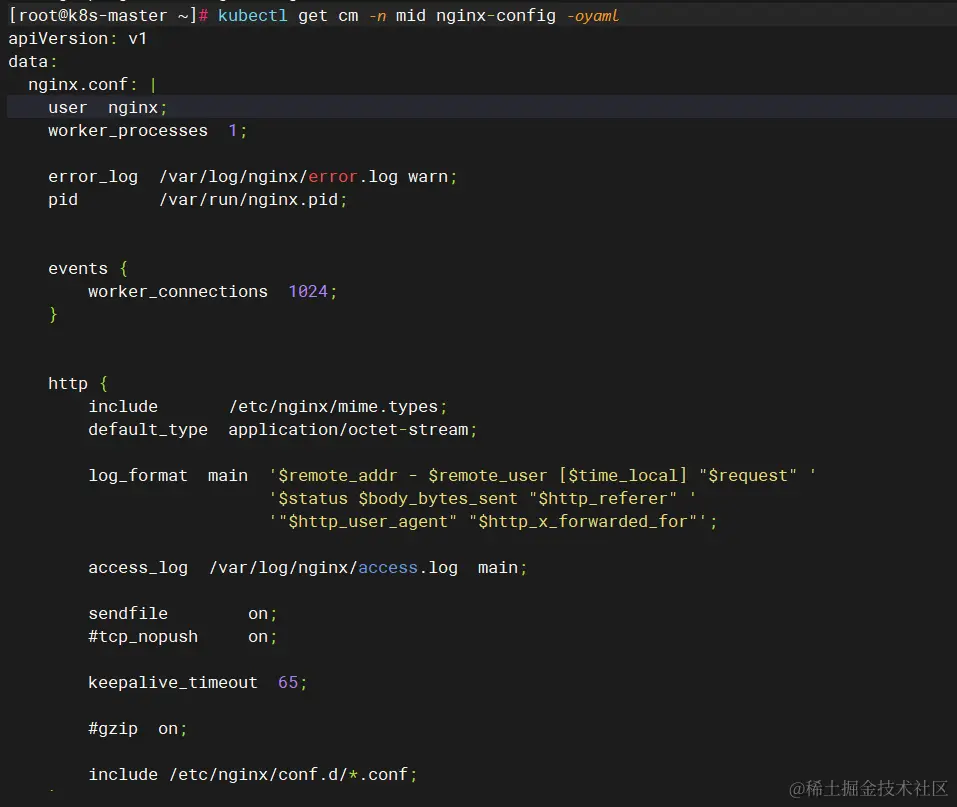Click the red 'error' word in log path
957x807 pixels.
[333, 176]
